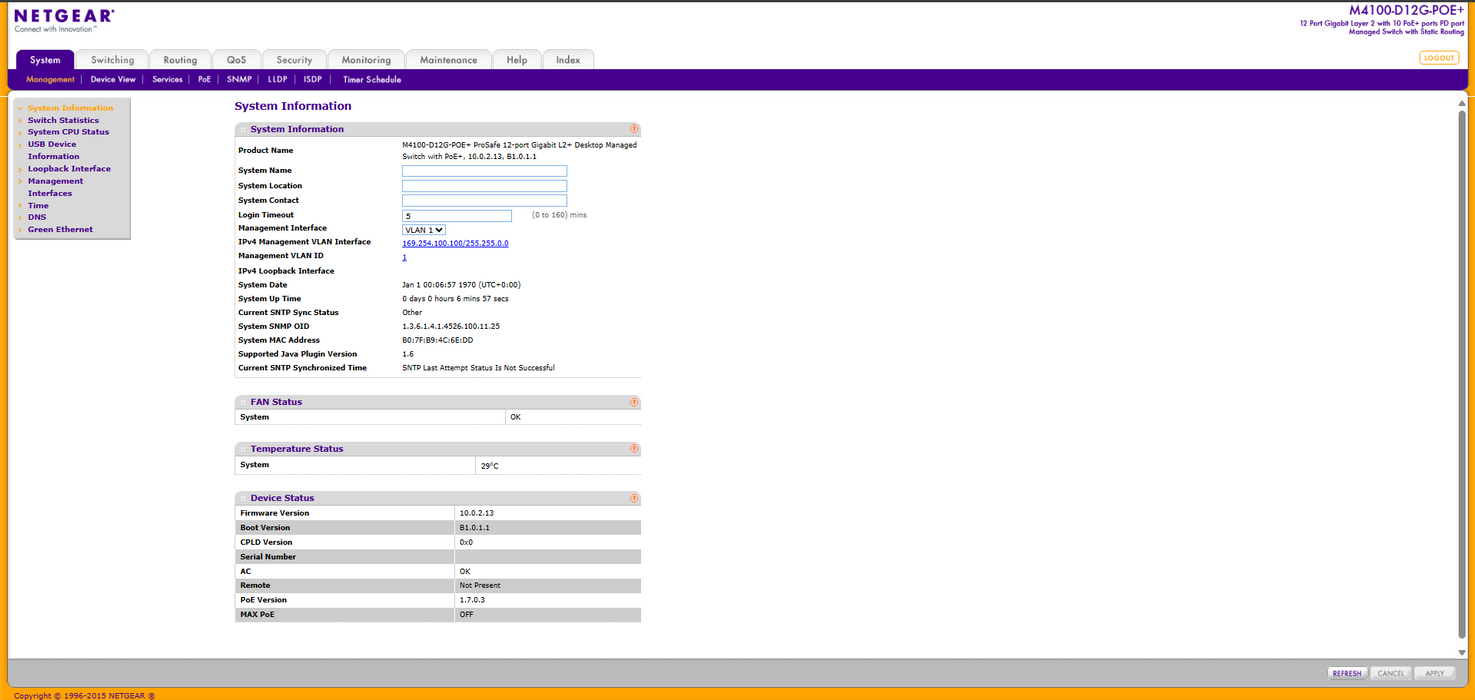Open the System tab

click(x=45, y=60)
